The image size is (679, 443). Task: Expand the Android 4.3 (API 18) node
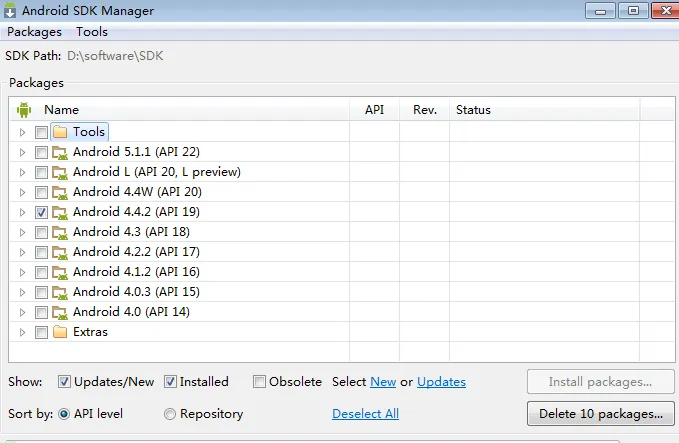22,233
